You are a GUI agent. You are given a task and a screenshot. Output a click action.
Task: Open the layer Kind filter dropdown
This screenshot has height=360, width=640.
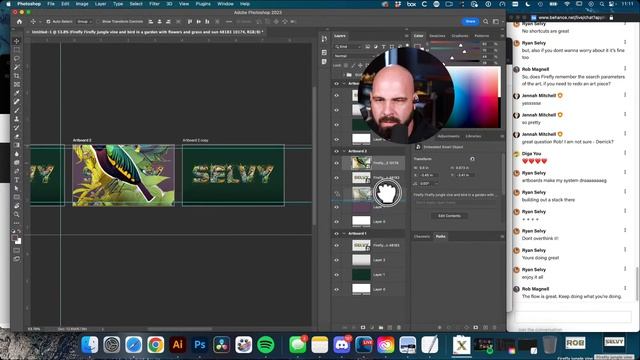click(348, 47)
